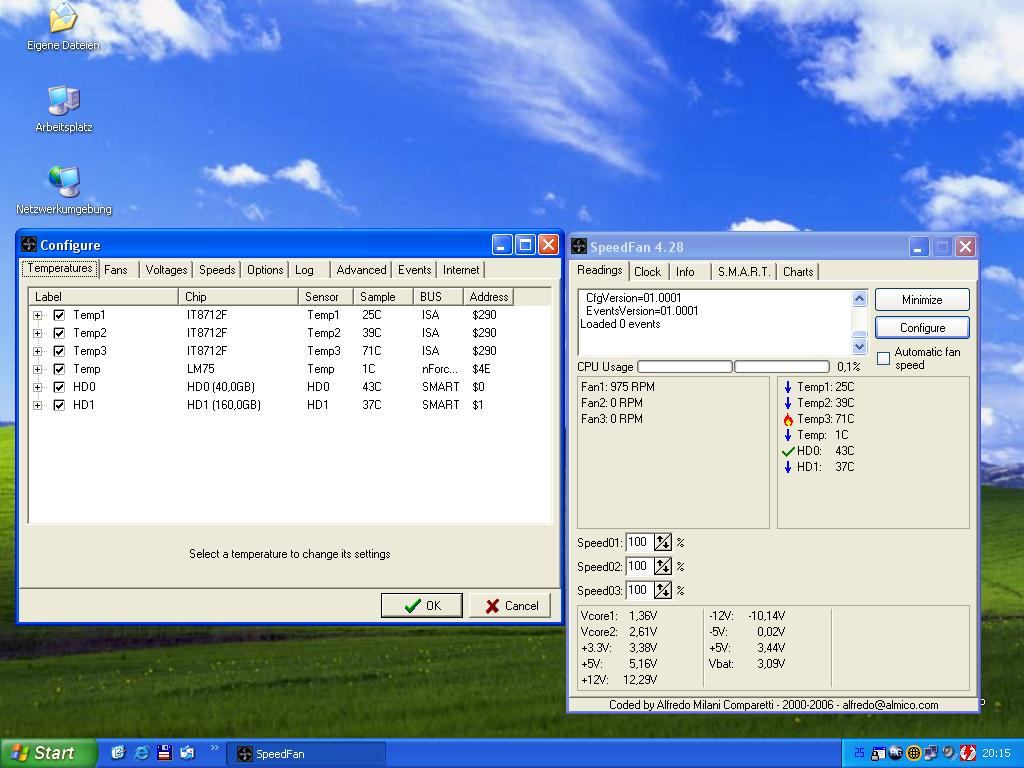This screenshot has height=768, width=1024.
Task: Sort by the Chip column header
Action: click(238, 296)
